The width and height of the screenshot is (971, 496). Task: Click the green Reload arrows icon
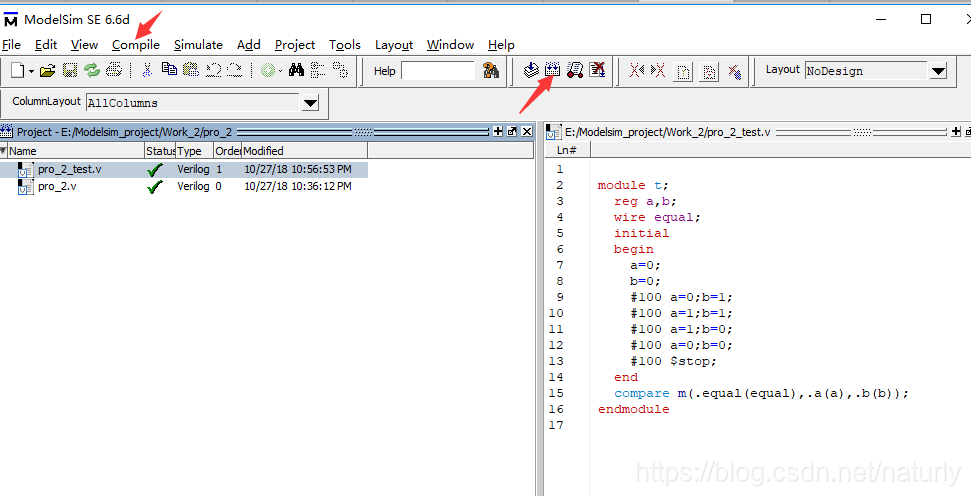(92, 71)
